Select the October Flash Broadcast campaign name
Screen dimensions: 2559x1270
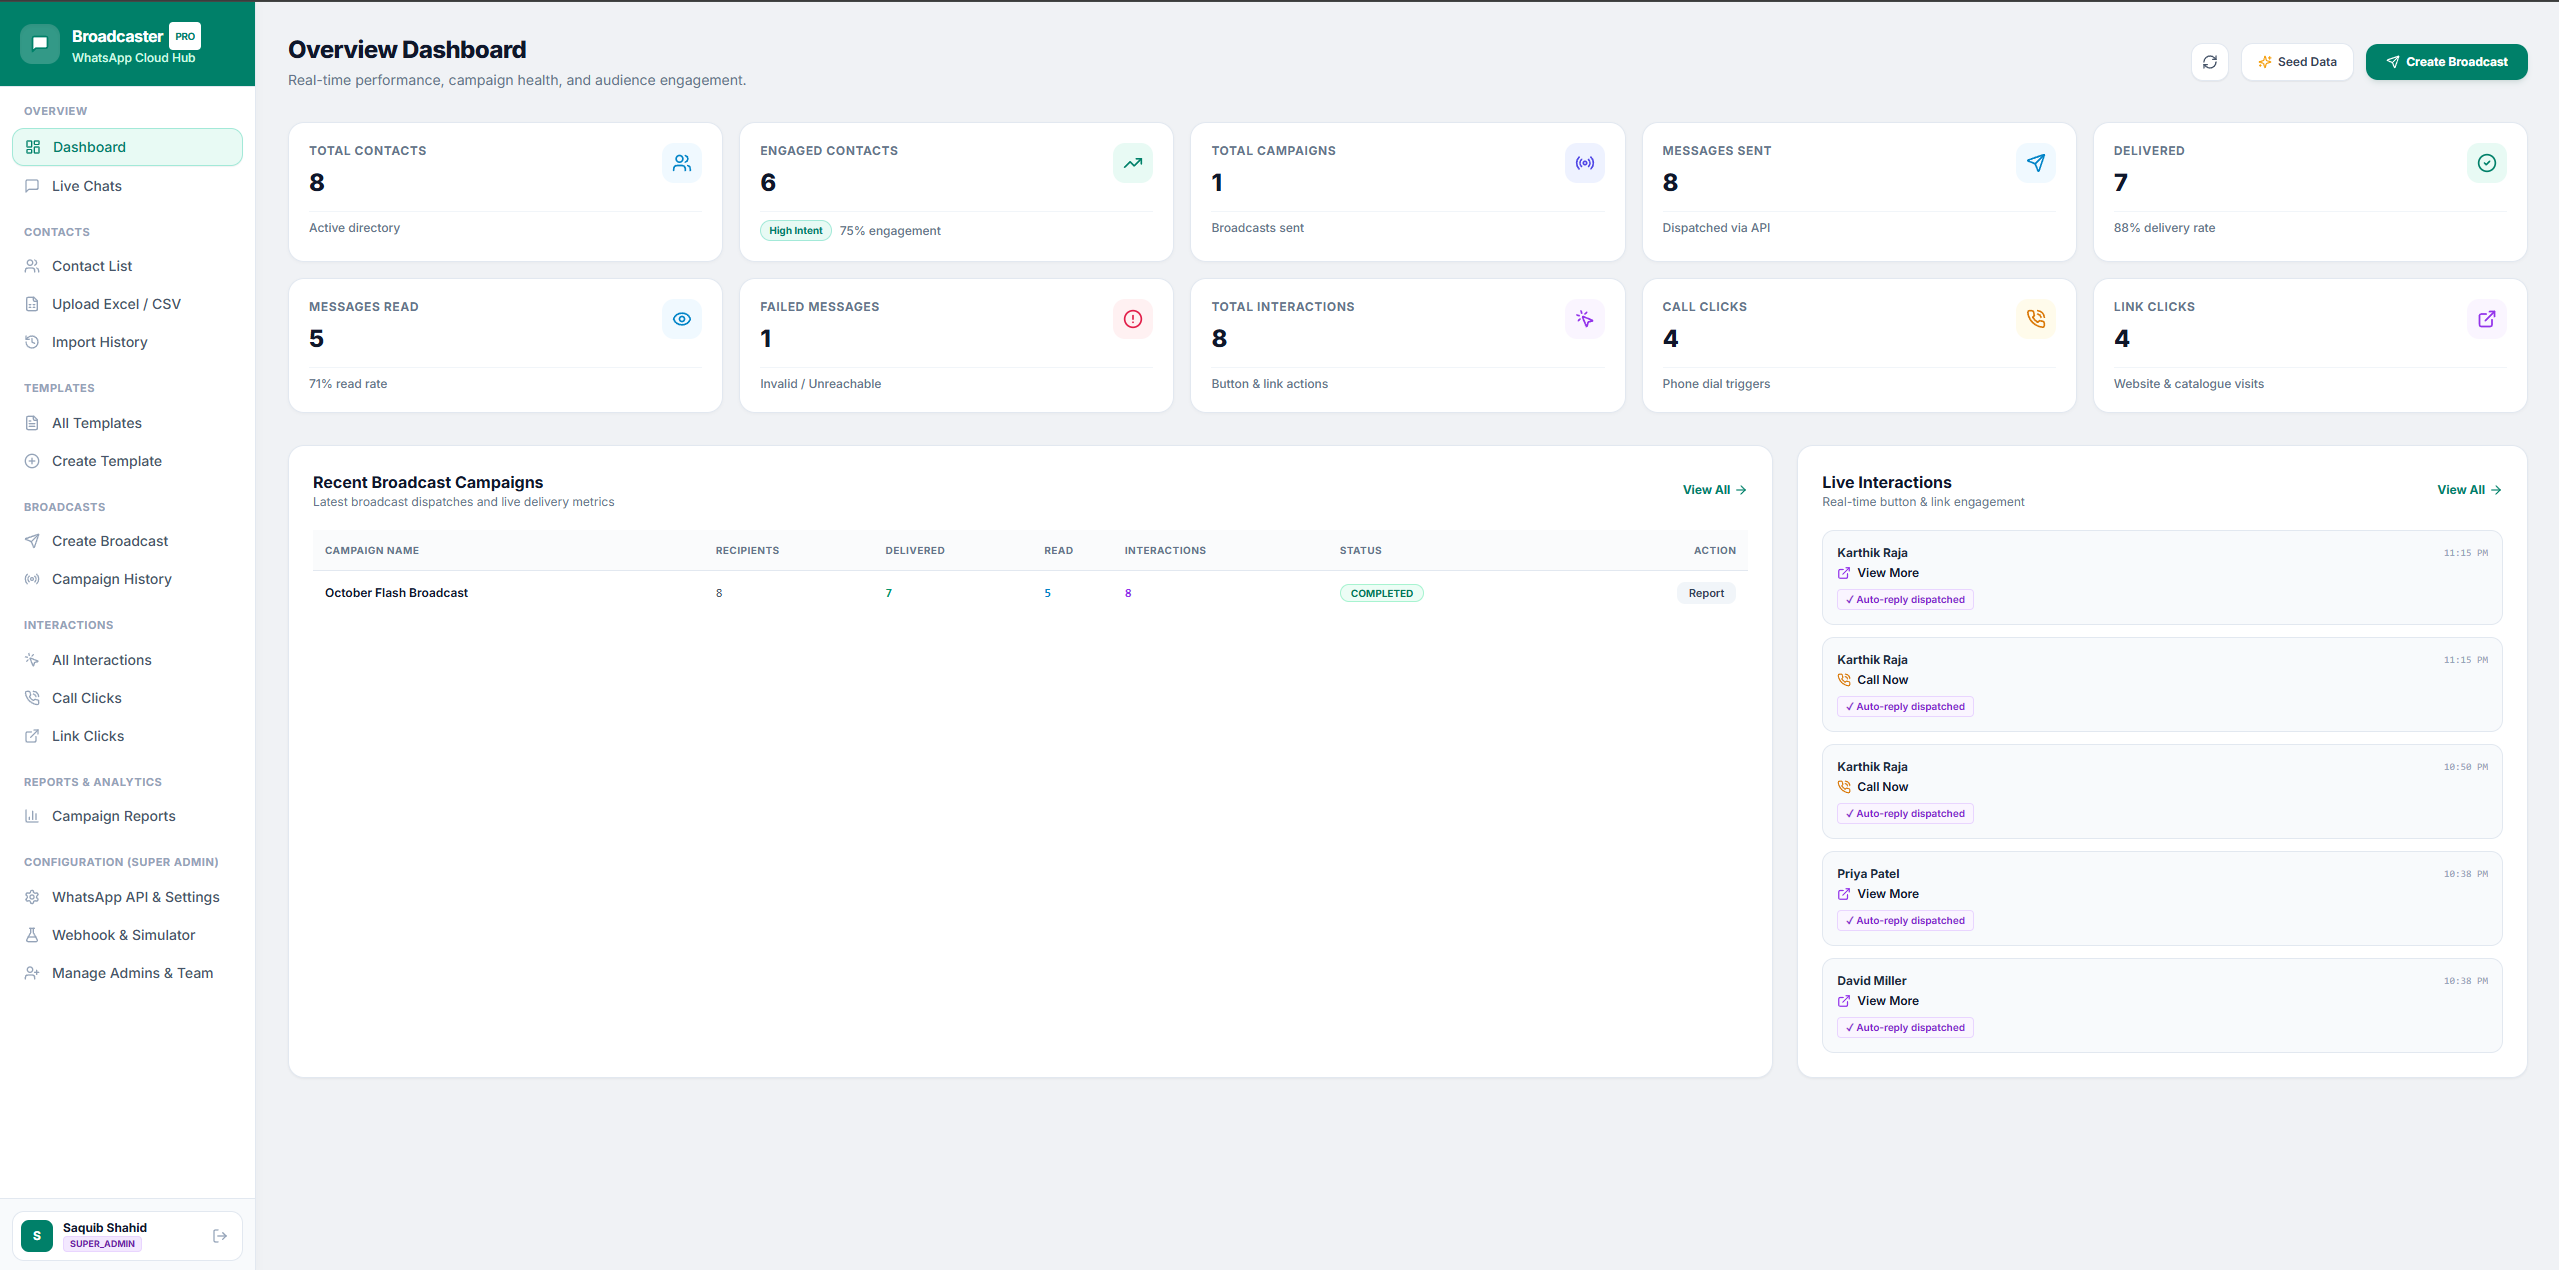click(396, 593)
